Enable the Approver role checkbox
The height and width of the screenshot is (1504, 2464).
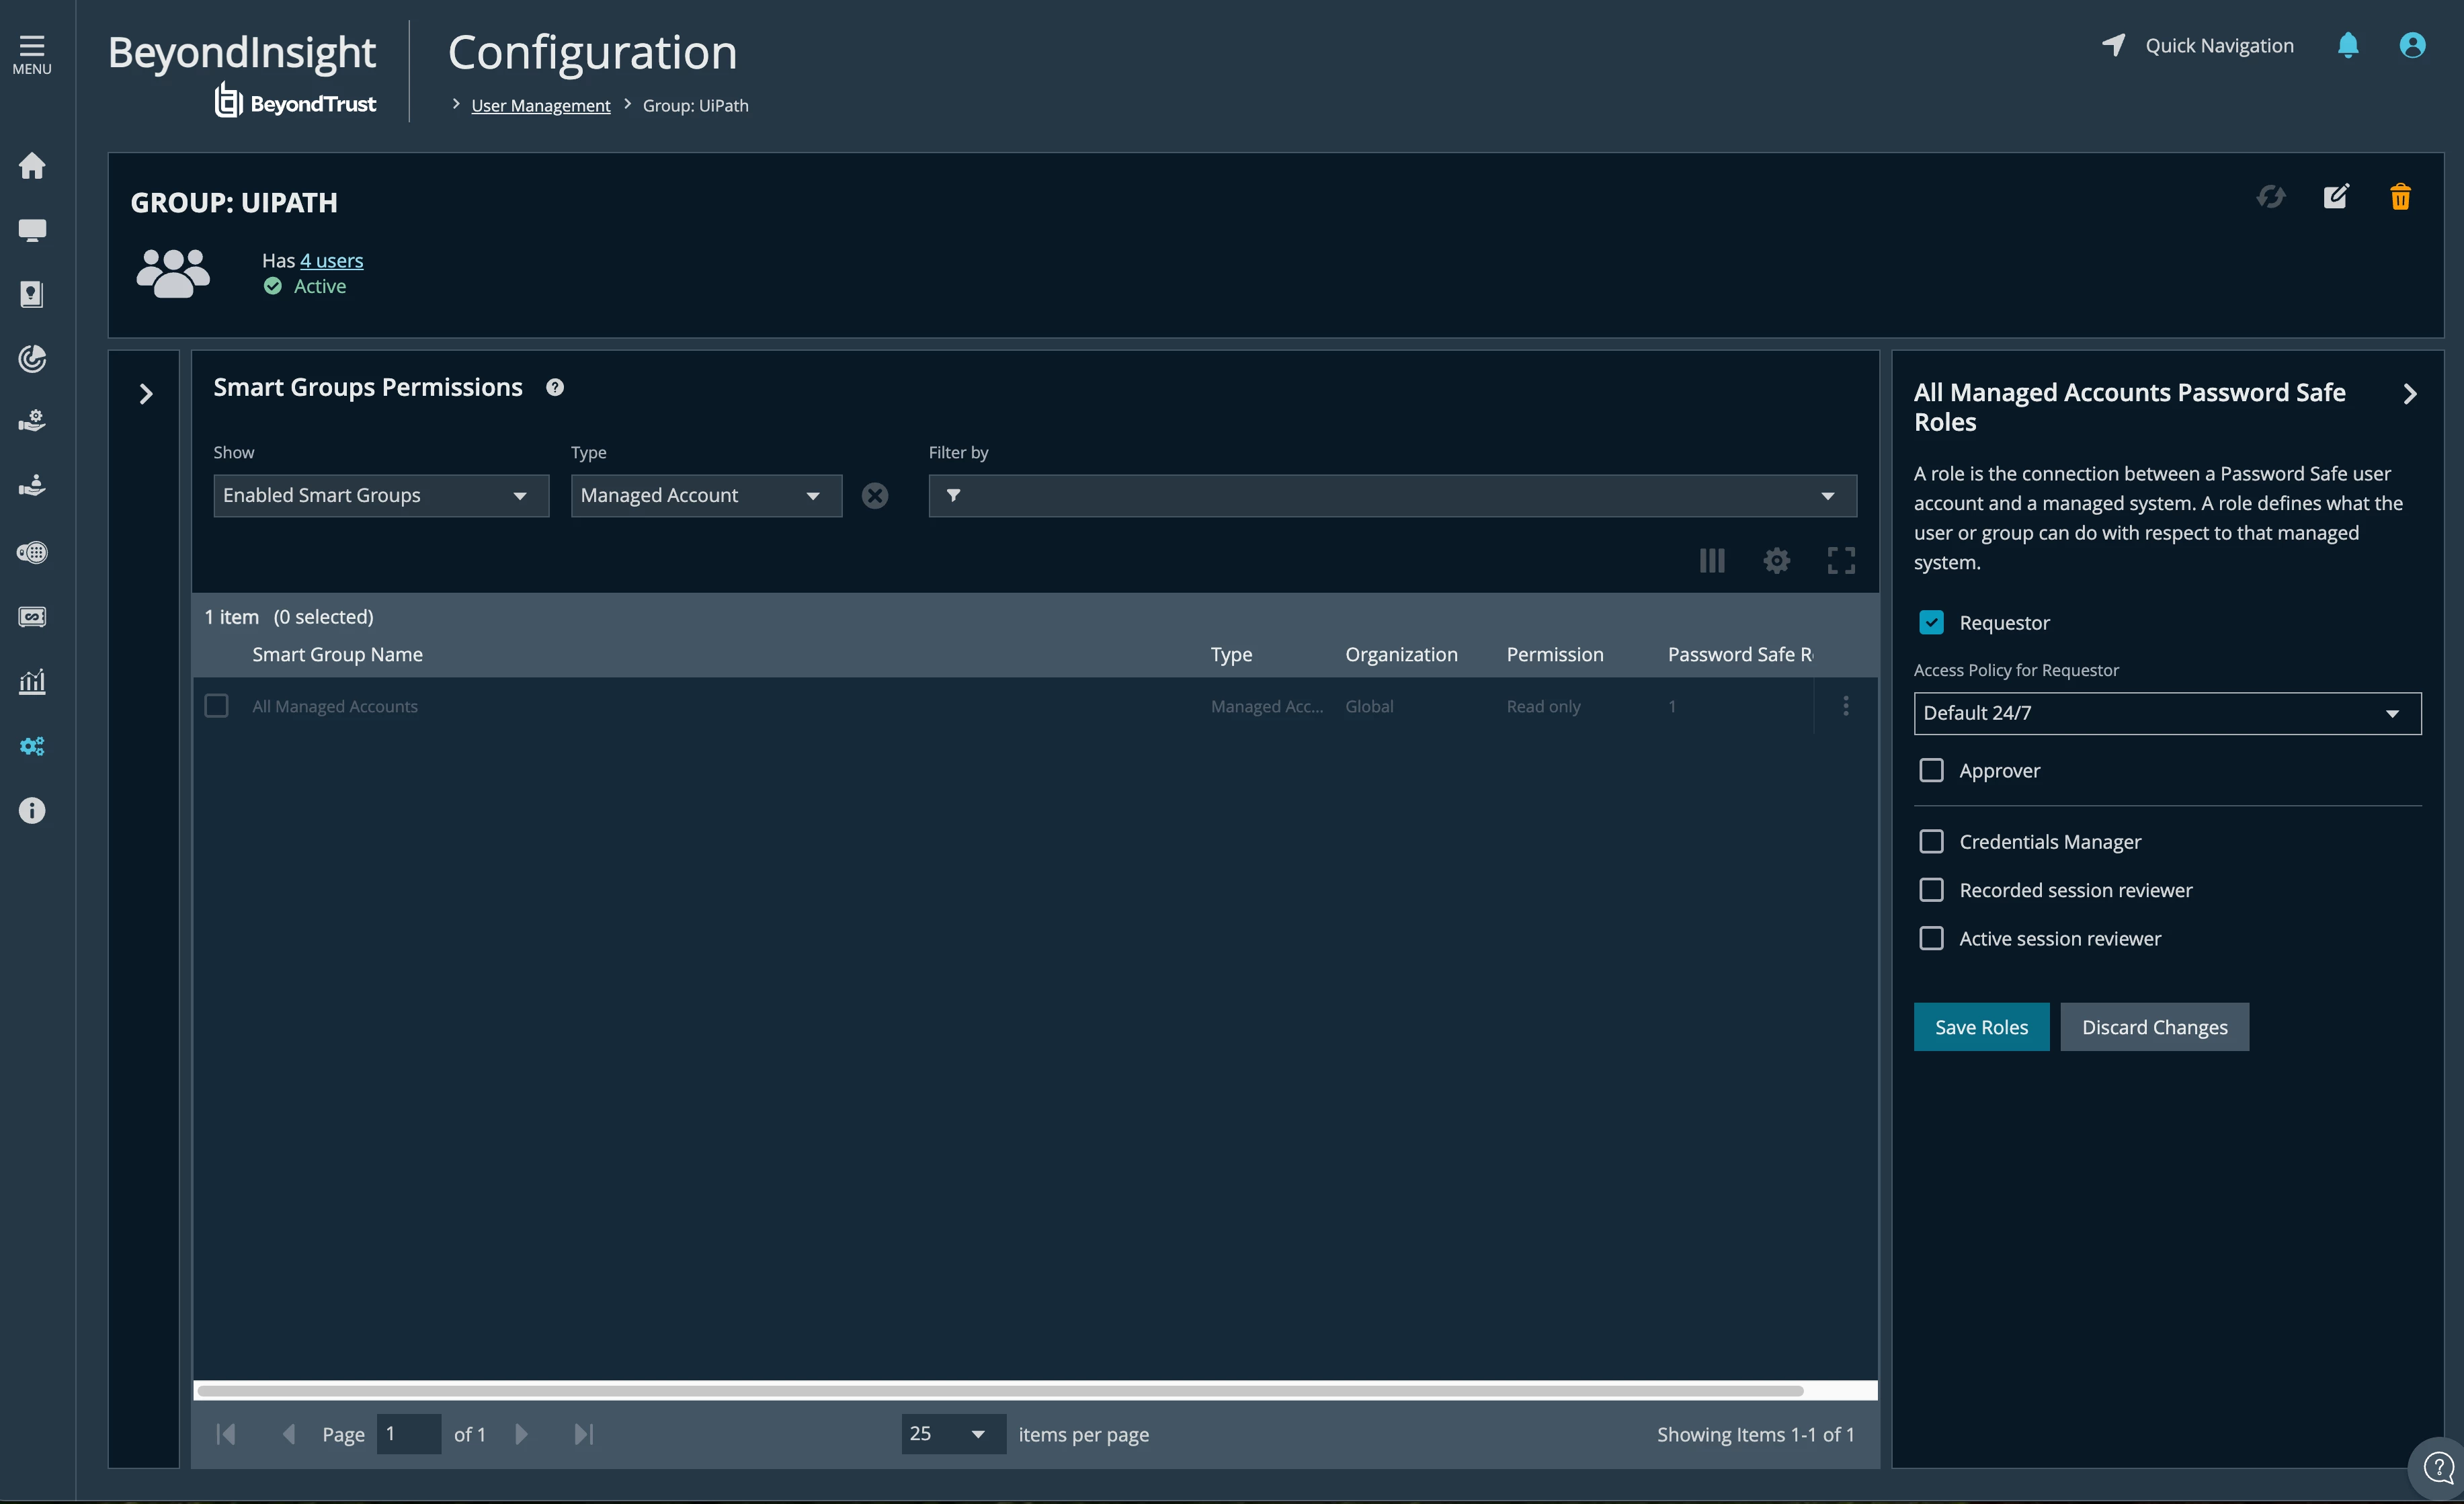(1931, 770)
